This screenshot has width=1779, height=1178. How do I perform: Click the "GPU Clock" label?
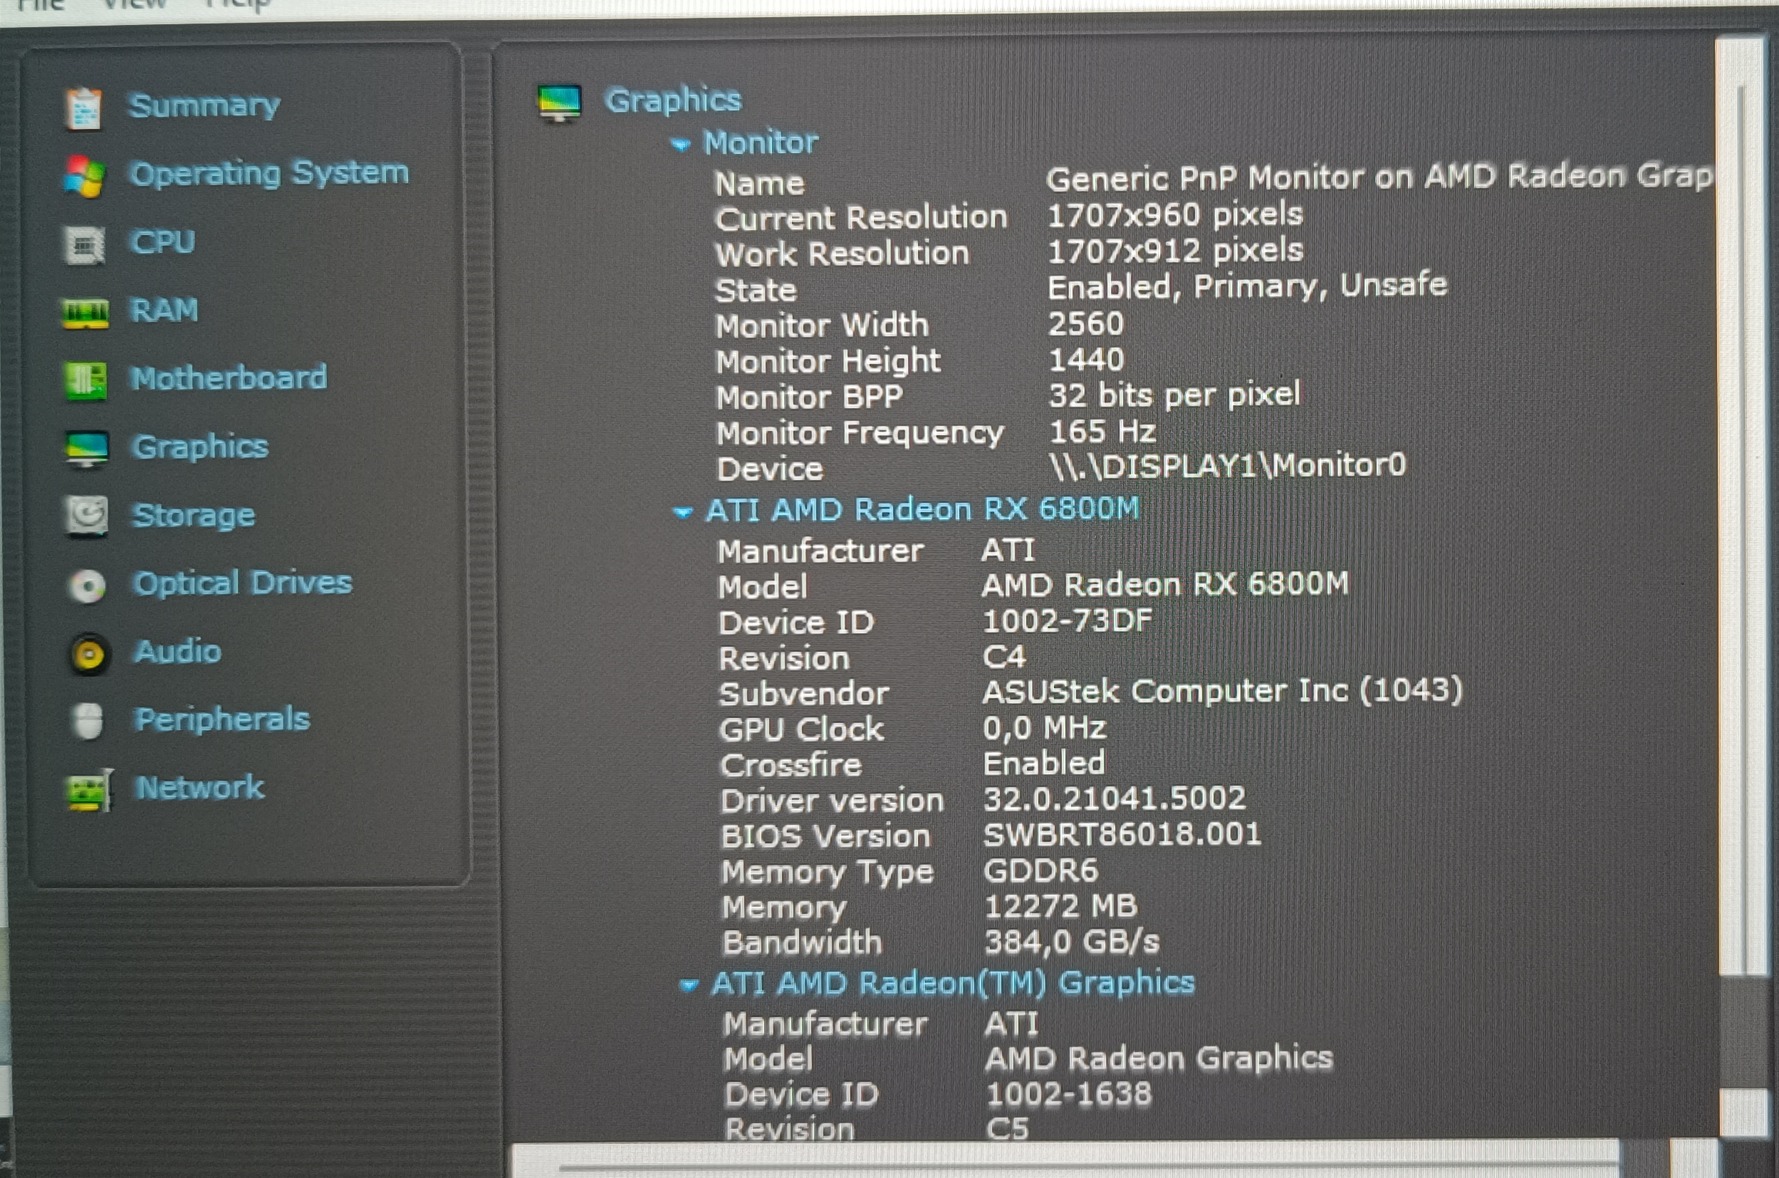[x=801, y=730]
